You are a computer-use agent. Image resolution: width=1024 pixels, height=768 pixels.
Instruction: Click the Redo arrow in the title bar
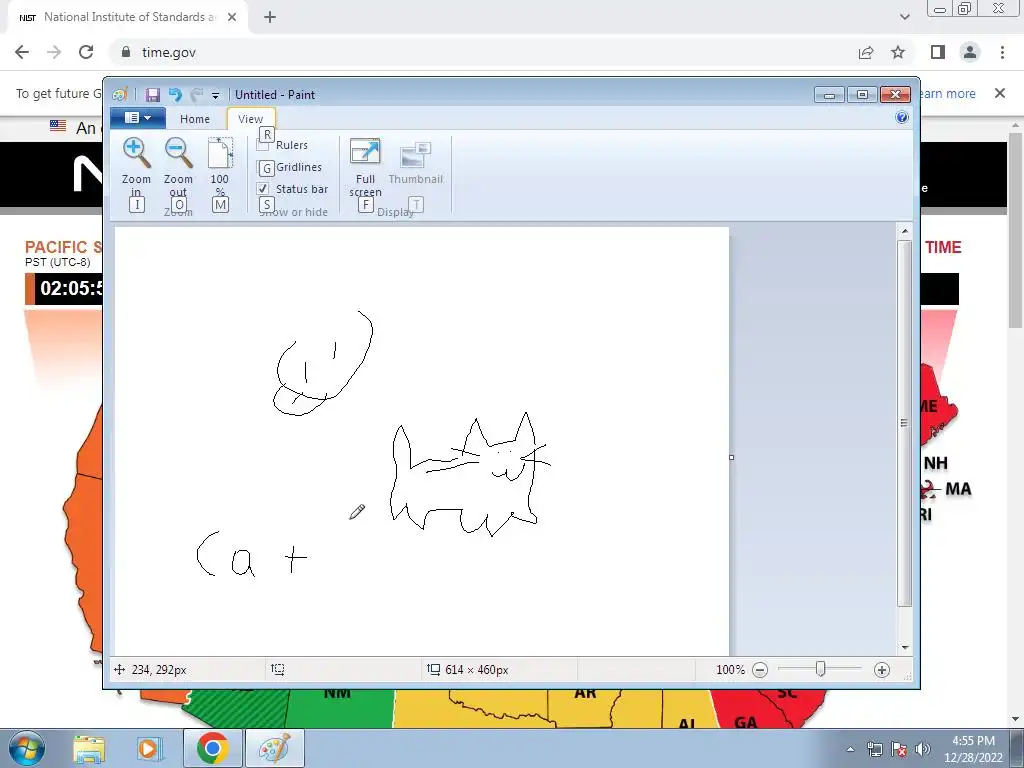pos(196,95)
